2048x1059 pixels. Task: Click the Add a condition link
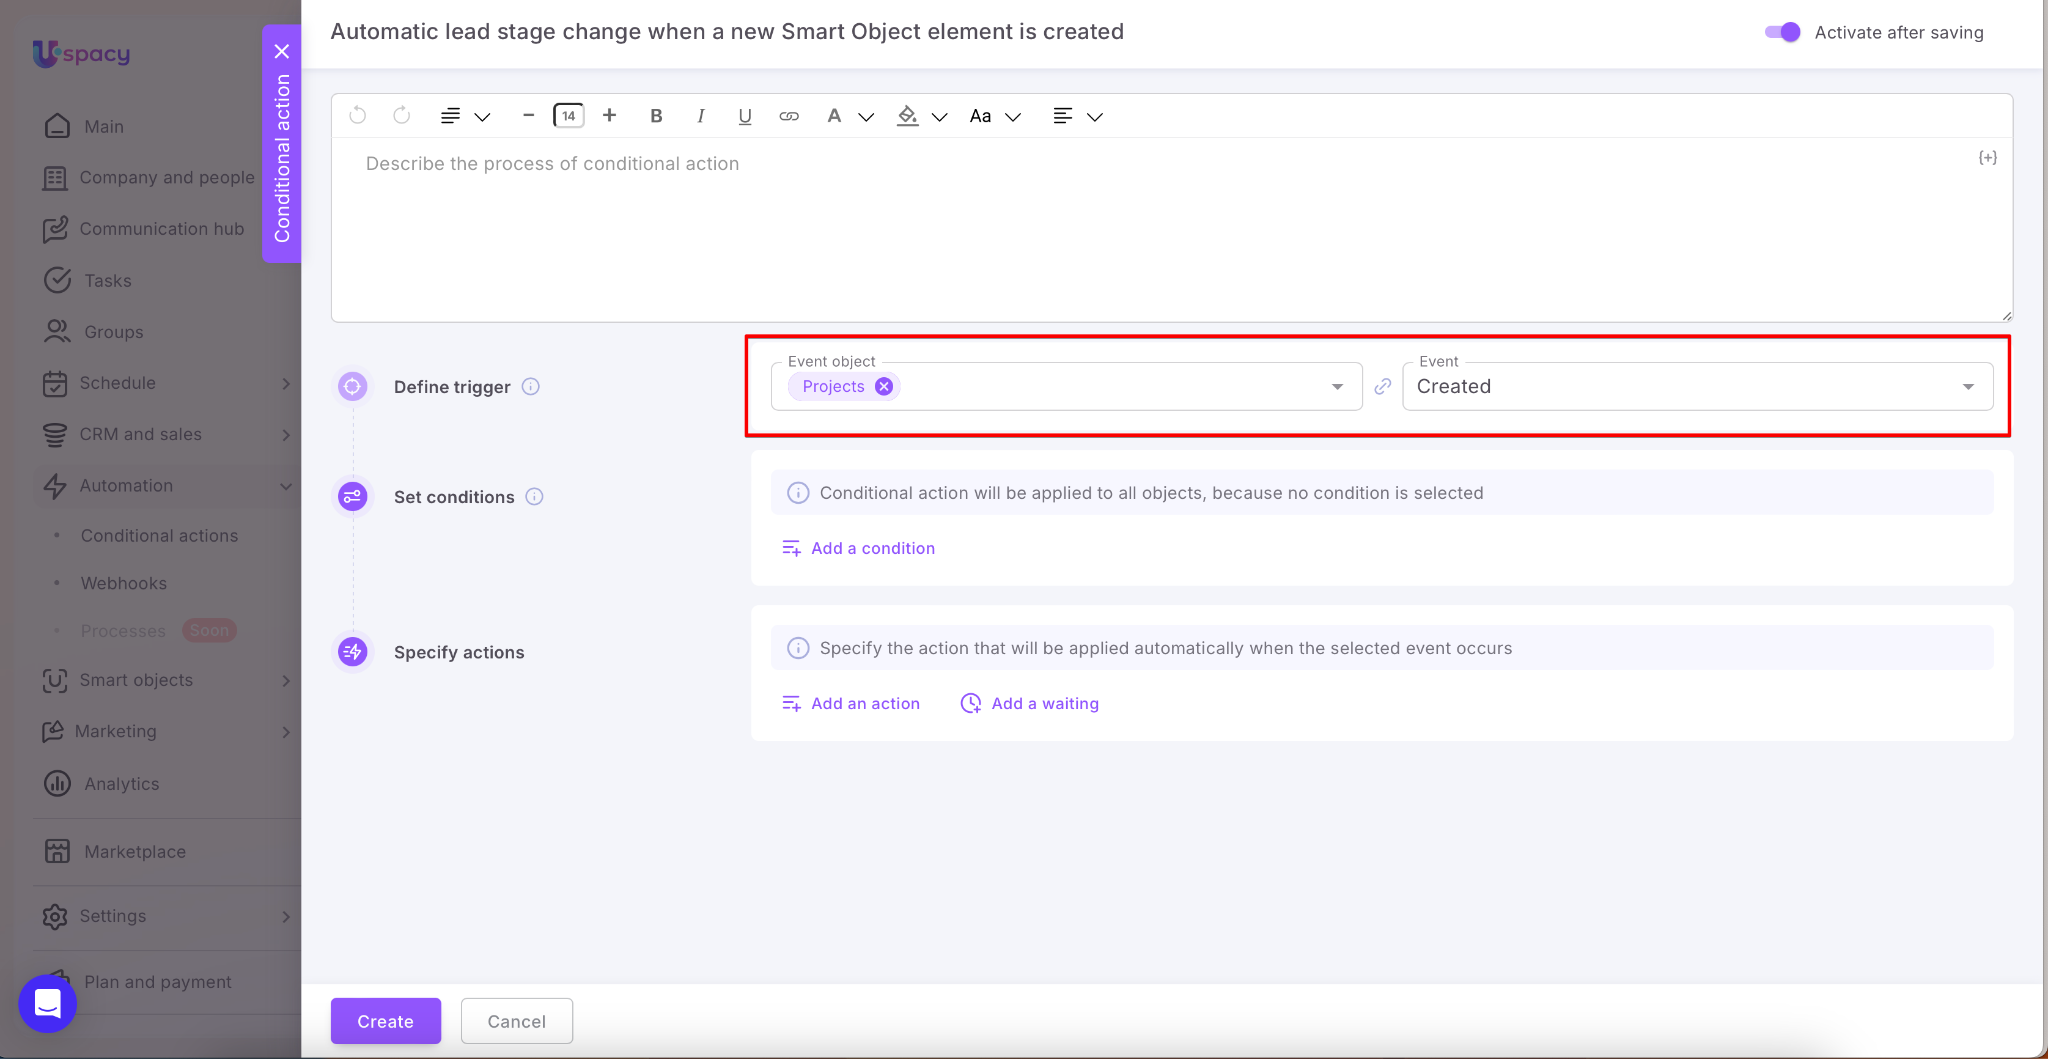click(x=872, y=548)
